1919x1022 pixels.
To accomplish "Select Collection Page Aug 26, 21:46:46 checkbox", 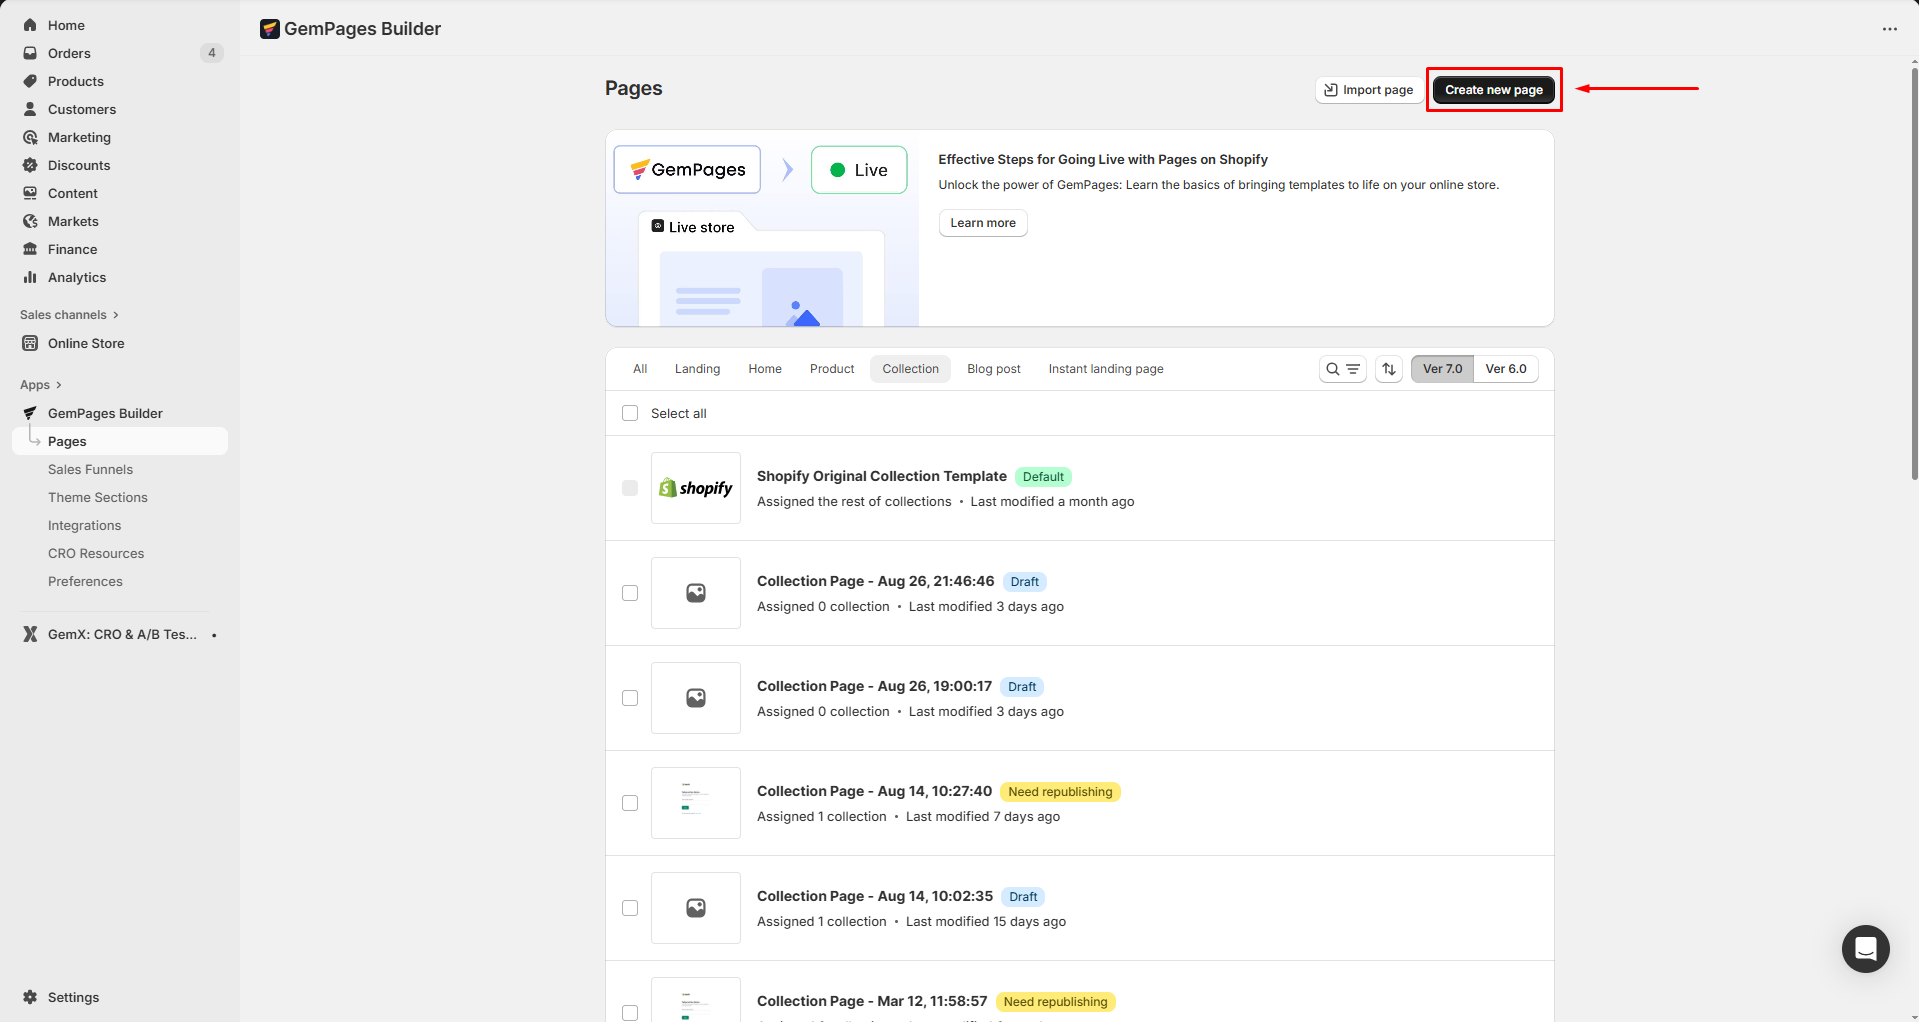I will tap(630, 593).
